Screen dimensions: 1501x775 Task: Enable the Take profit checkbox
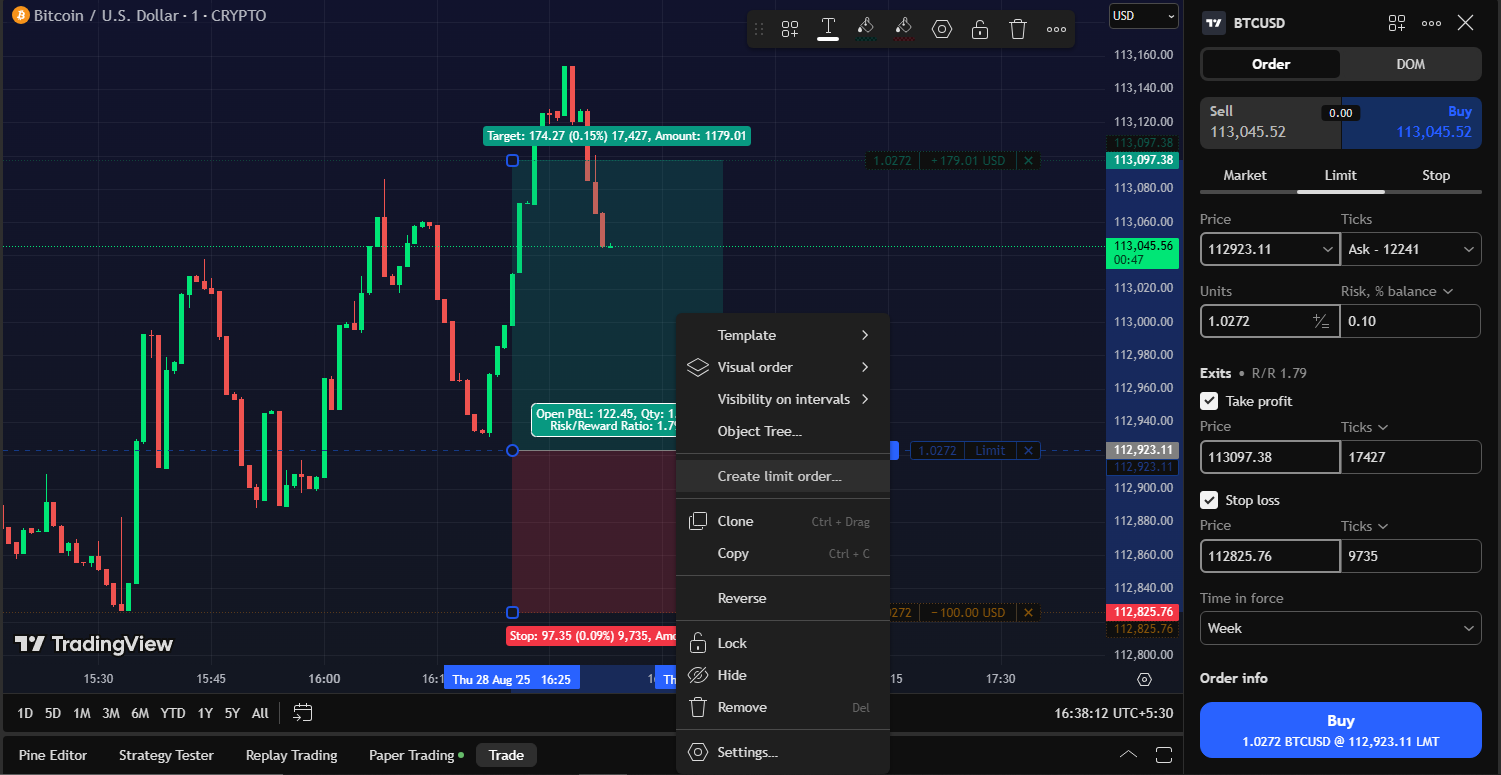(1209, 401)
